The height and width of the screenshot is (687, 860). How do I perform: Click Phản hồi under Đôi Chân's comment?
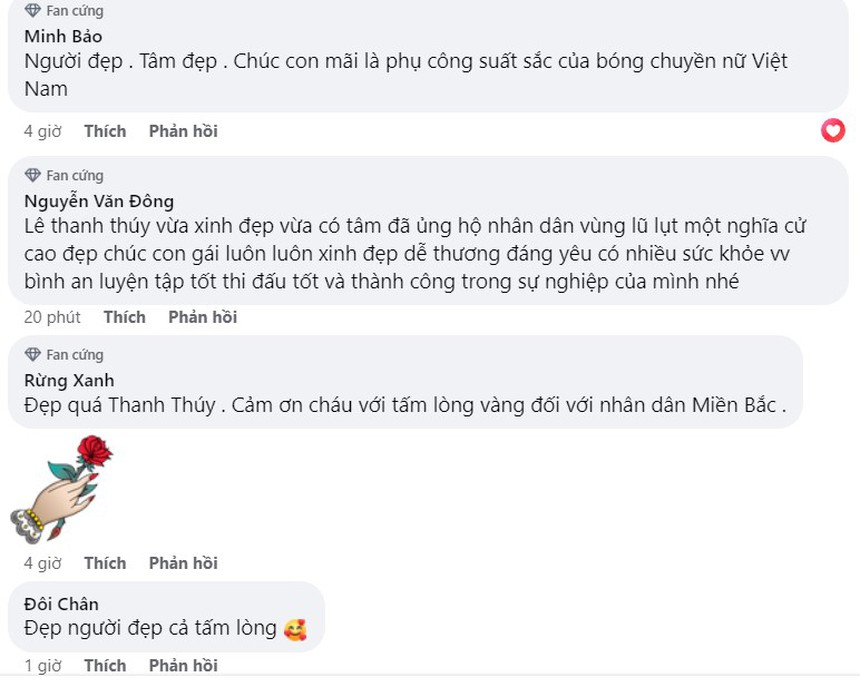coord(183,665)
